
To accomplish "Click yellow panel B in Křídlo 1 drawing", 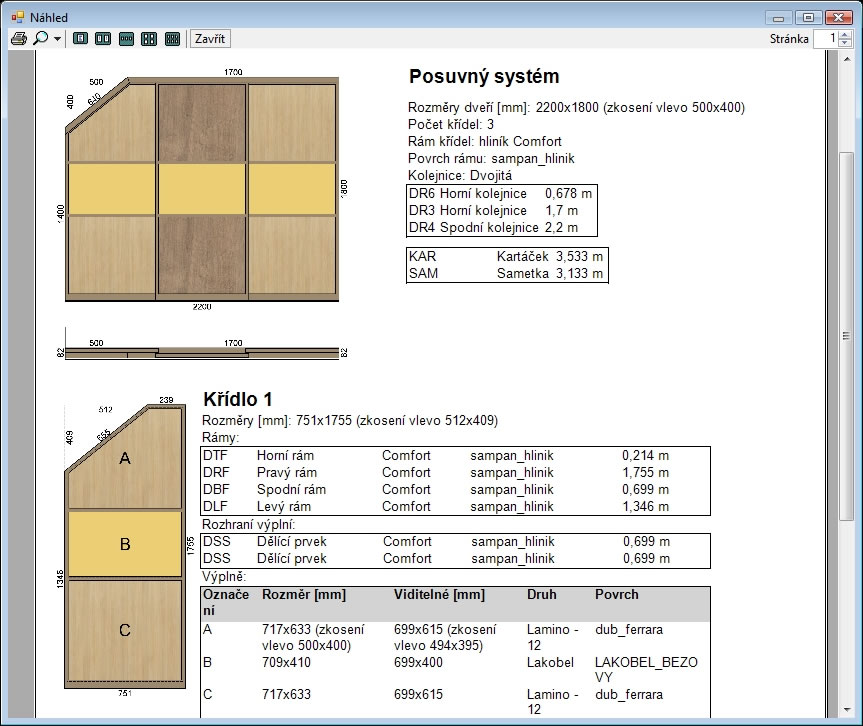I will [125, 544].
